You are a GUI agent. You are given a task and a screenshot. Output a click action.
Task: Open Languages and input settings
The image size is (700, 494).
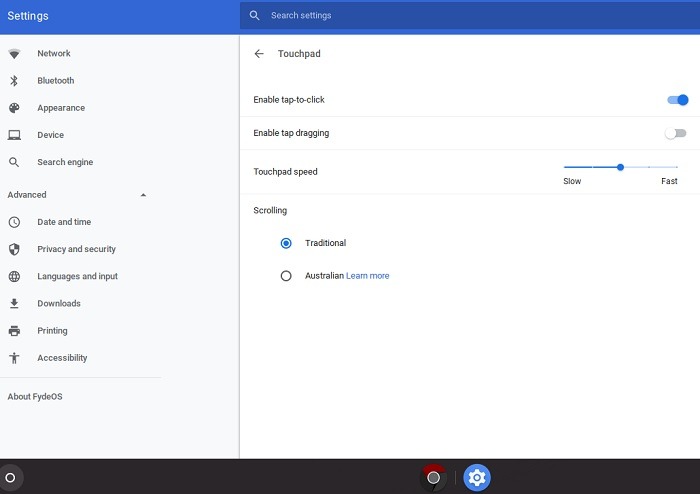80,276
